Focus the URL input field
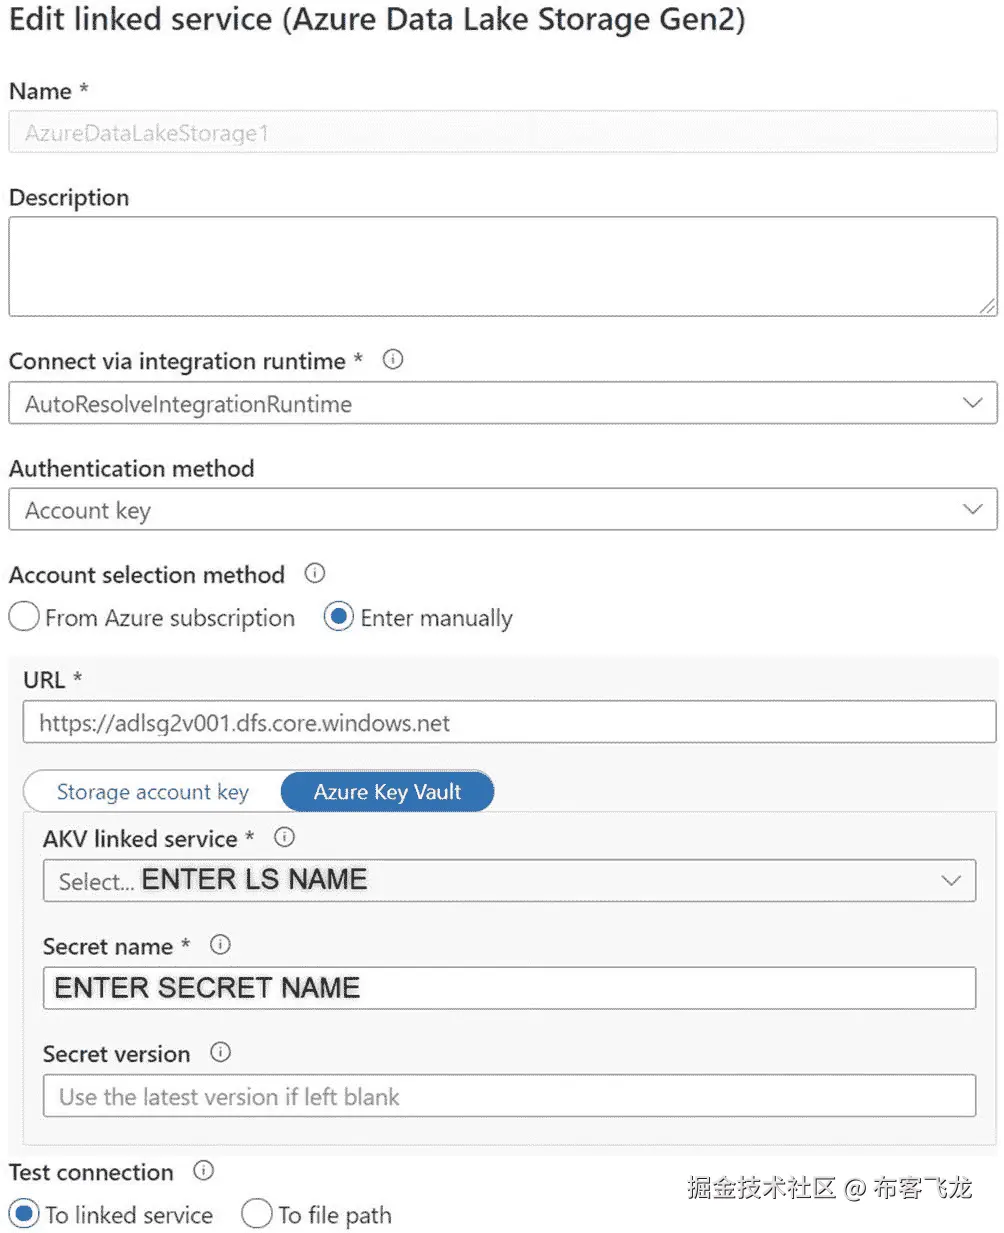 click(509, 722)
